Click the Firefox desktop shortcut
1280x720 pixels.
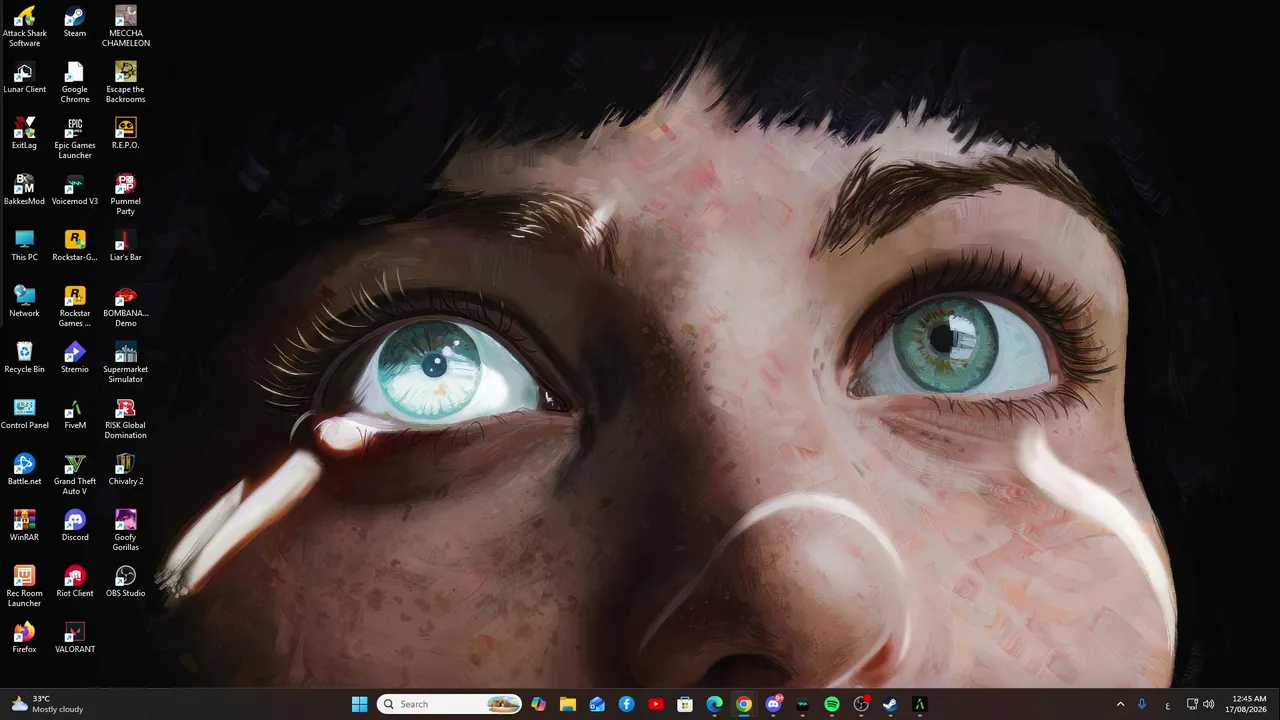pos(24,638)
